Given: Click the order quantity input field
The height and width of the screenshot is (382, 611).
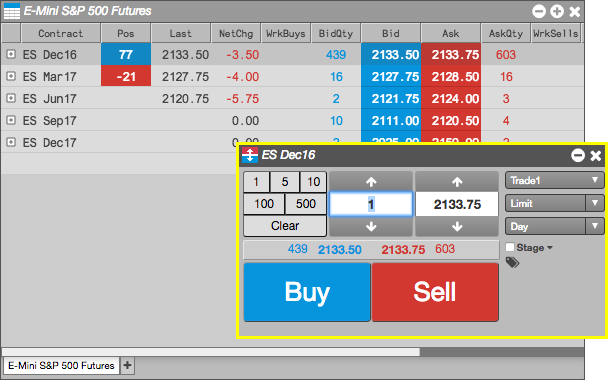Looking at the screenshot, I should (371, 204).
